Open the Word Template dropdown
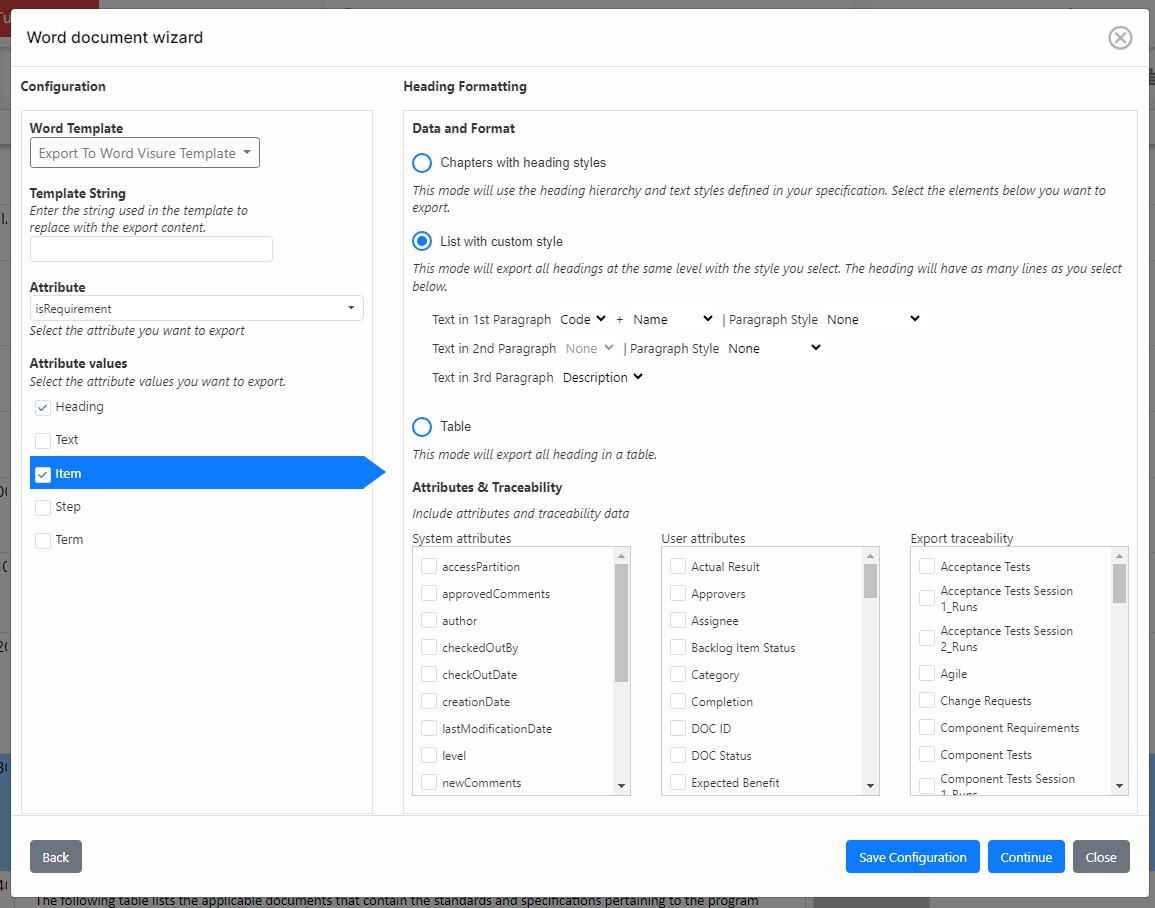Viewport: 1155px width, 908px height. [145, 153]
